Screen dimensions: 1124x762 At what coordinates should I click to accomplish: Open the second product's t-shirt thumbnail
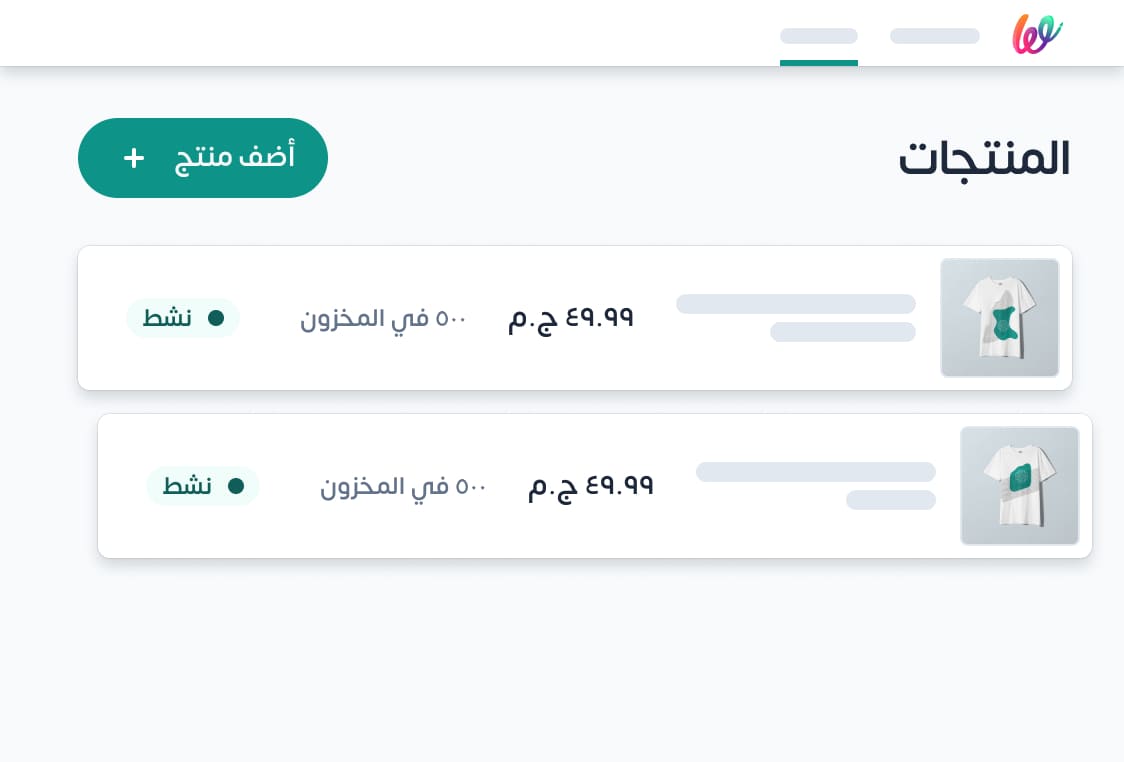pos(1019,486)
